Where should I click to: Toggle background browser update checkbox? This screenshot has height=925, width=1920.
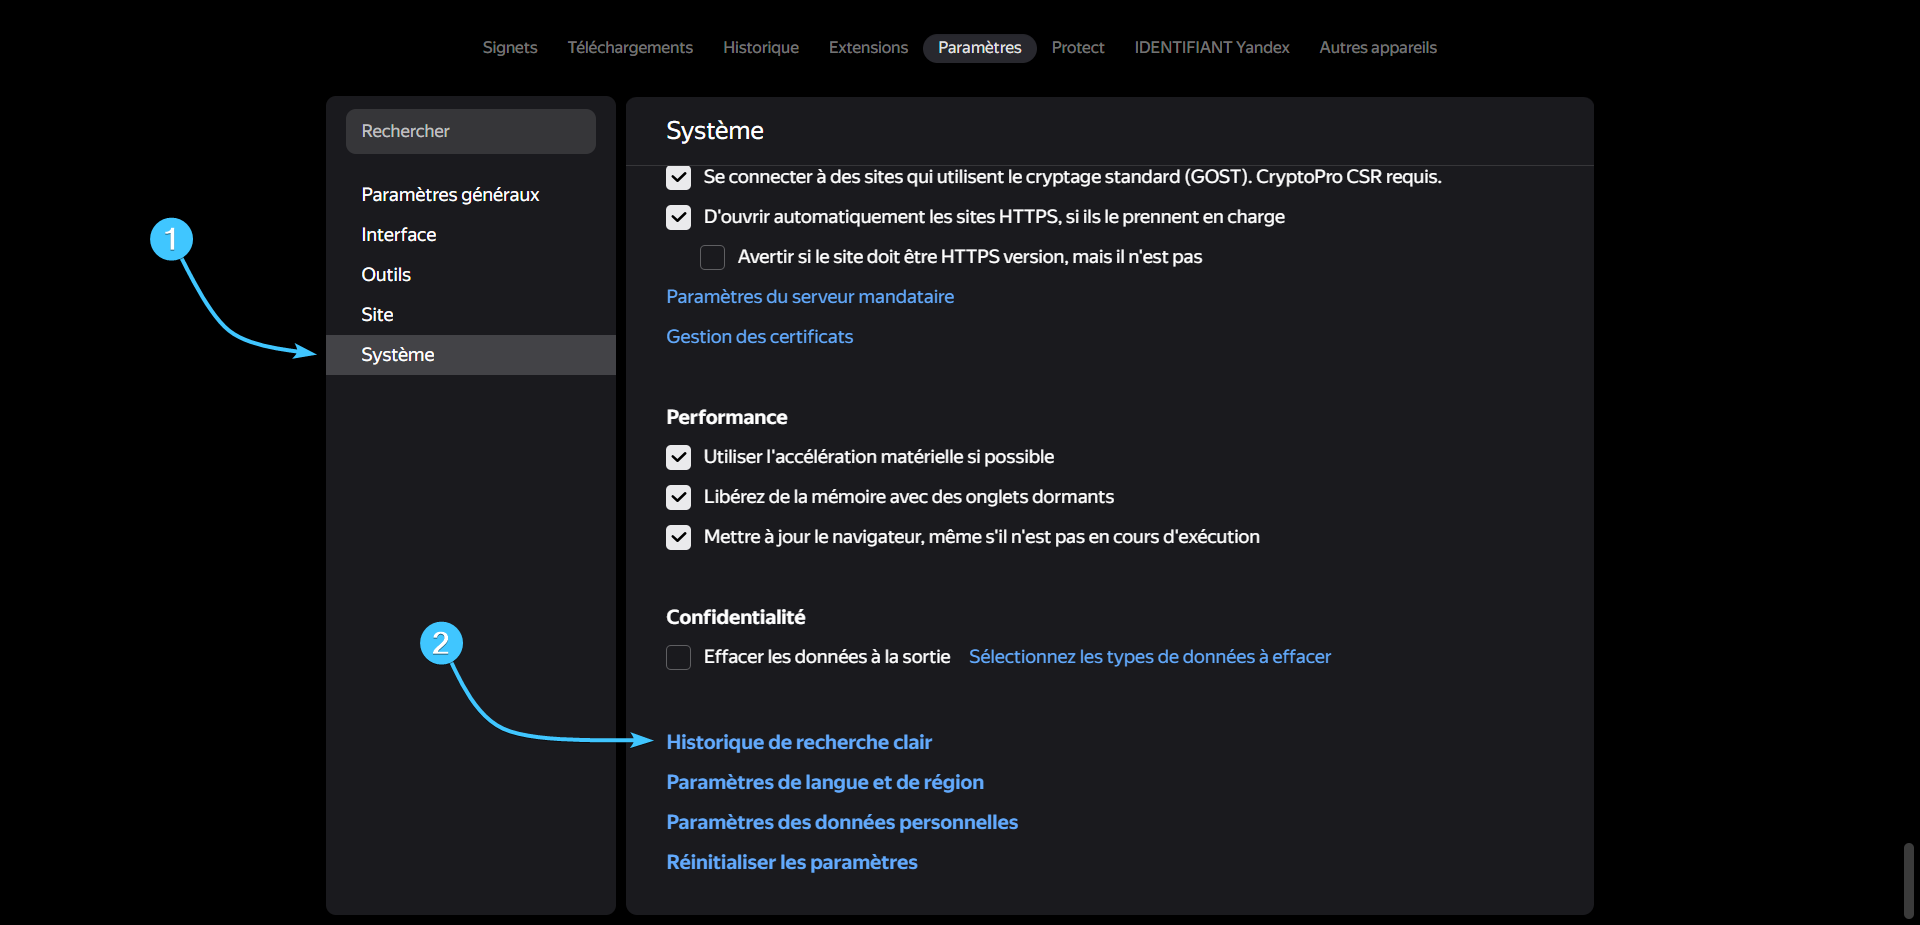pos(679,537)
